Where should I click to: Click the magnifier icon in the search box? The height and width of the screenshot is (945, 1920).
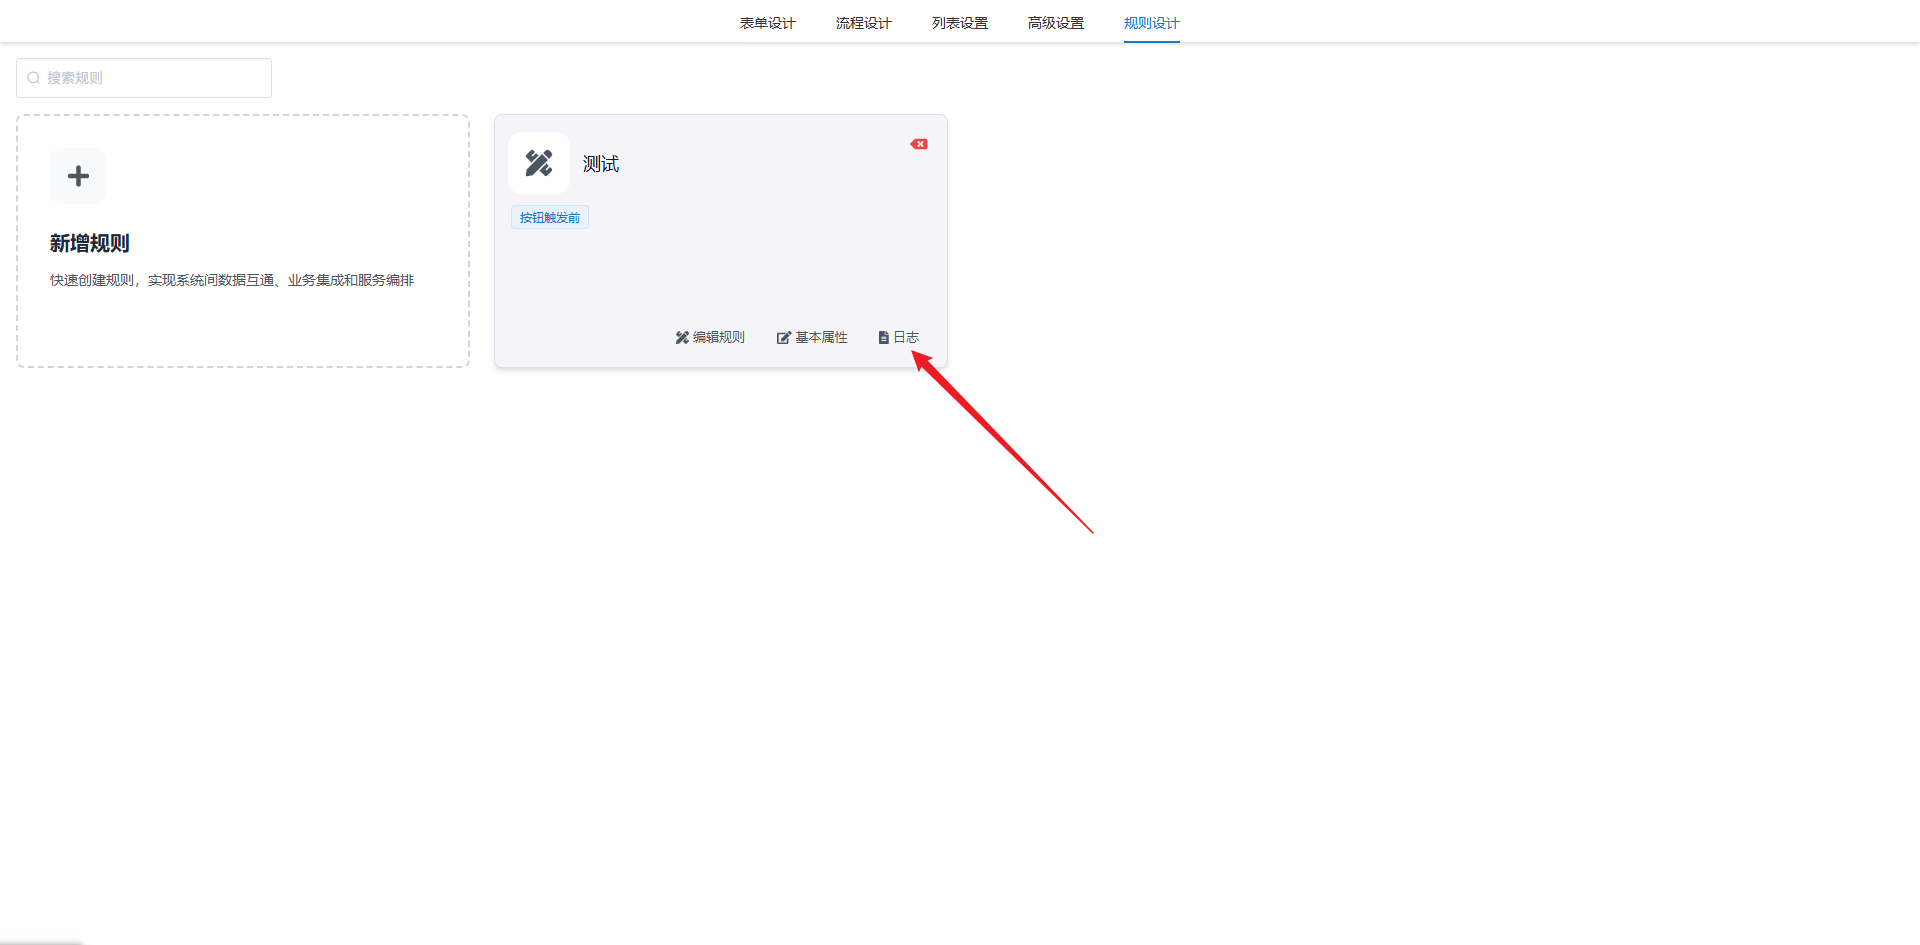34,78
